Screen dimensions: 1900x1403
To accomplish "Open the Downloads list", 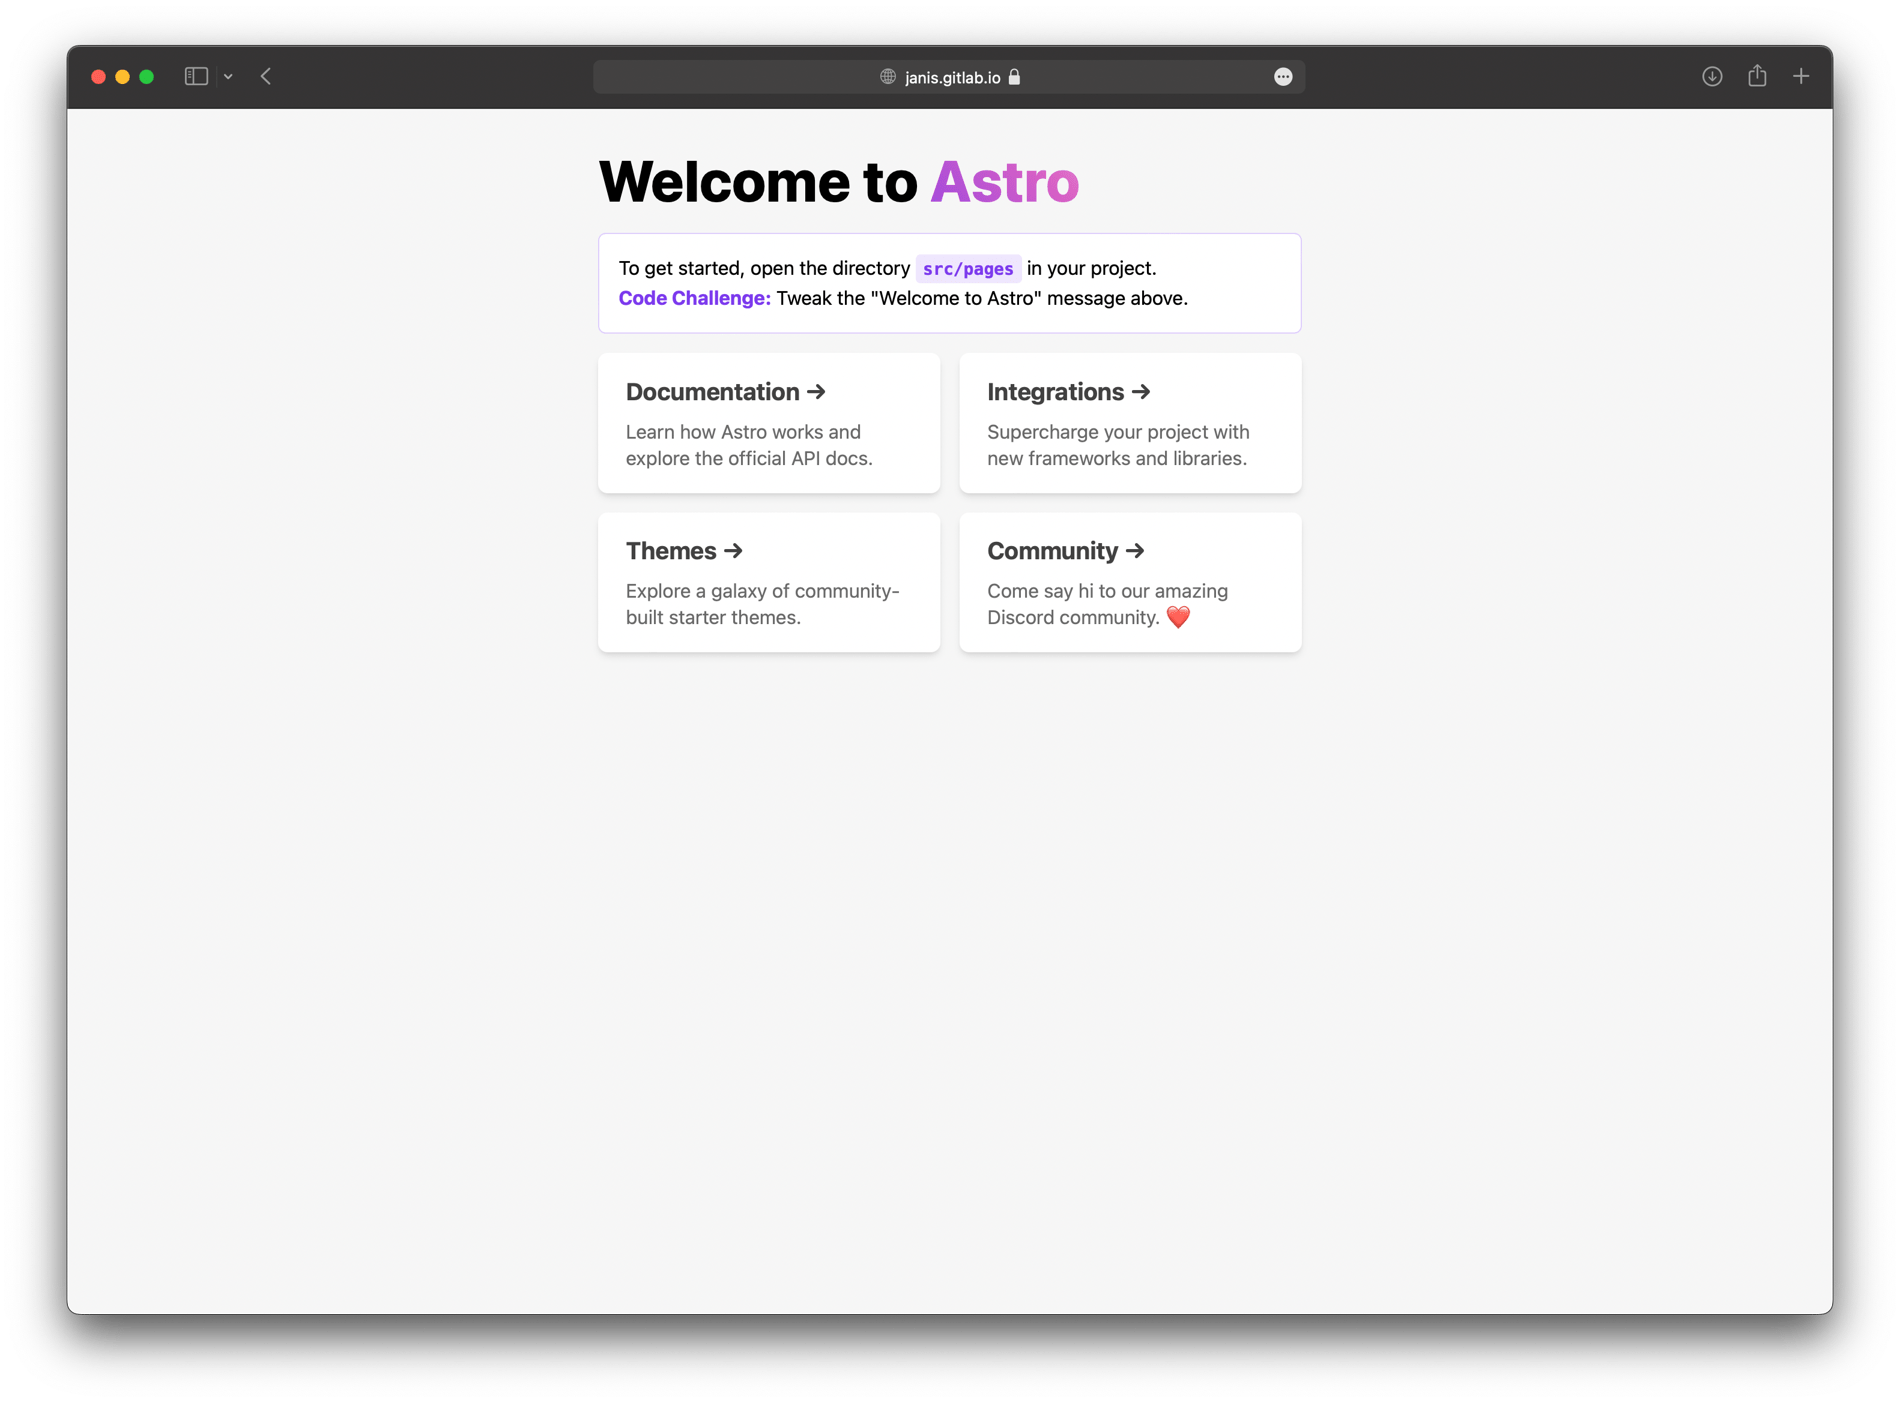I will (x=1712, y=76).
